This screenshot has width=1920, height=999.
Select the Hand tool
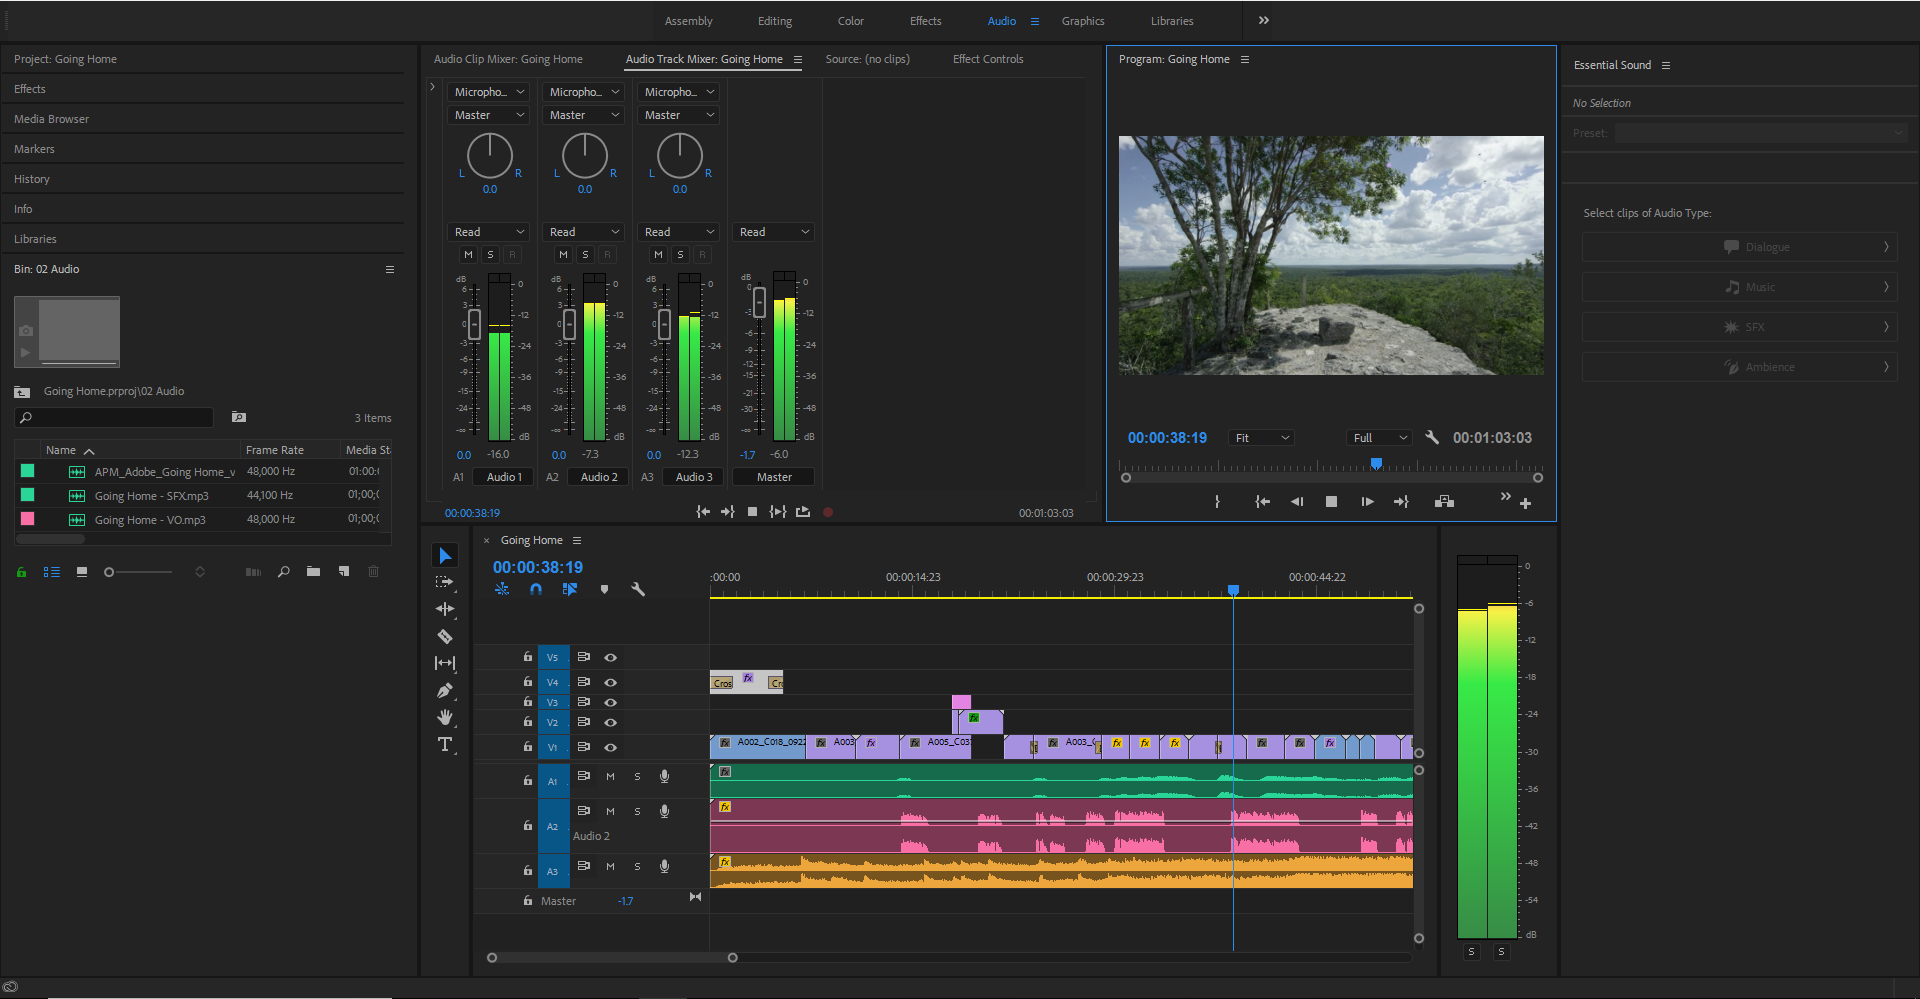pyautogui.click(x=445, y=717)
